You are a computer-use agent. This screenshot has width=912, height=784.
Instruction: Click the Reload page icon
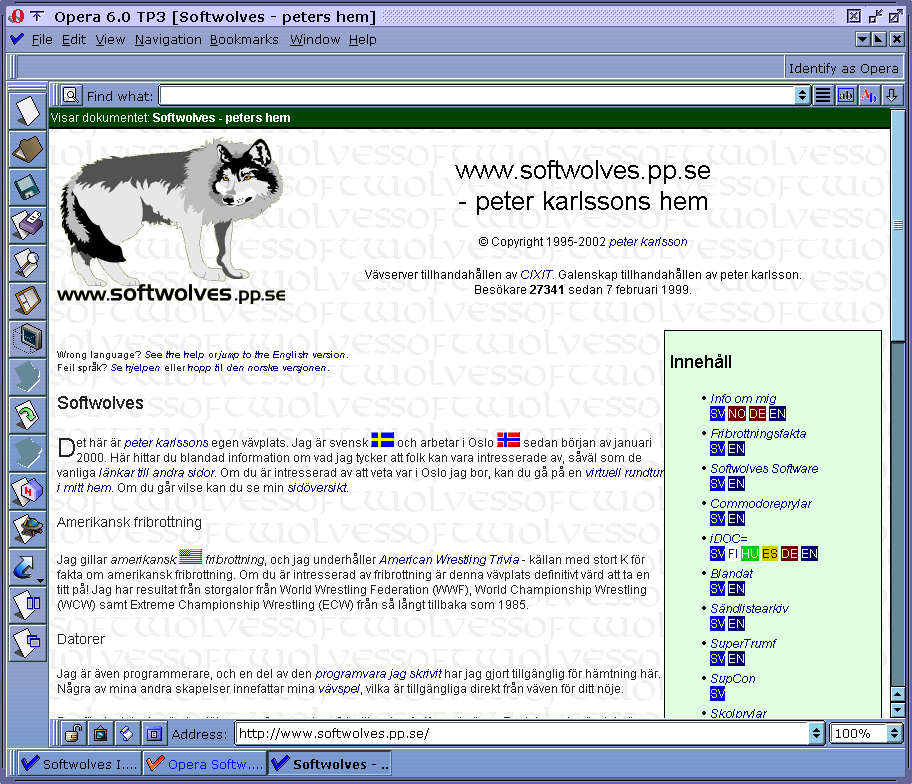(27, 415)
